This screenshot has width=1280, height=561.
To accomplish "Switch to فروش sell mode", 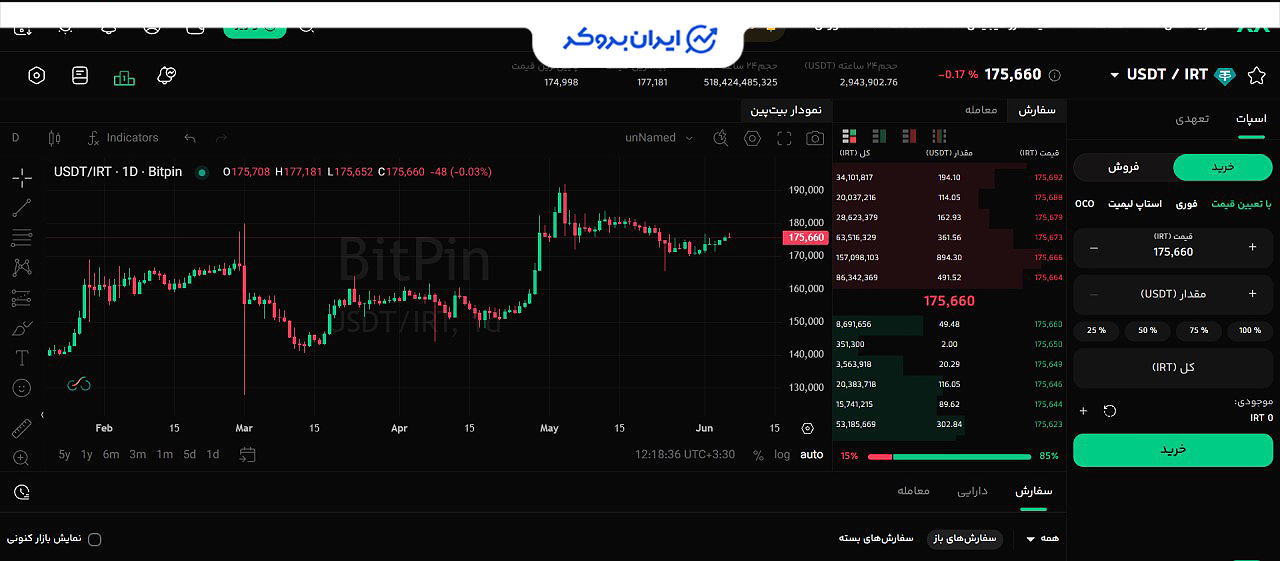I will (x=1123, y=167).
